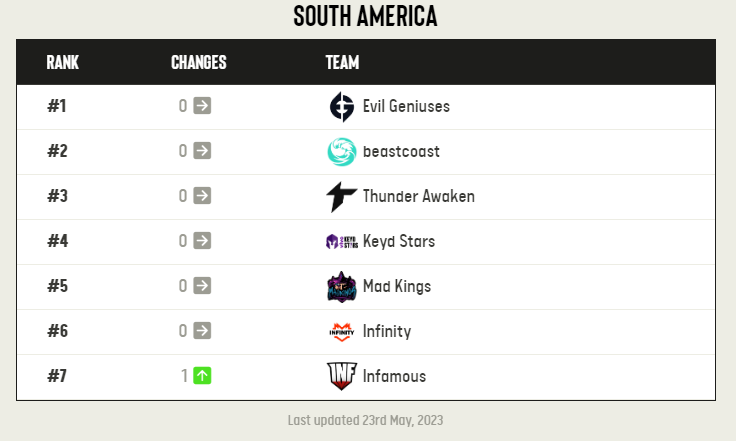Viewport: 736px width, 441px height.
Task: Click the beastcoast teal logo
Action: click(x=342, y=152)
